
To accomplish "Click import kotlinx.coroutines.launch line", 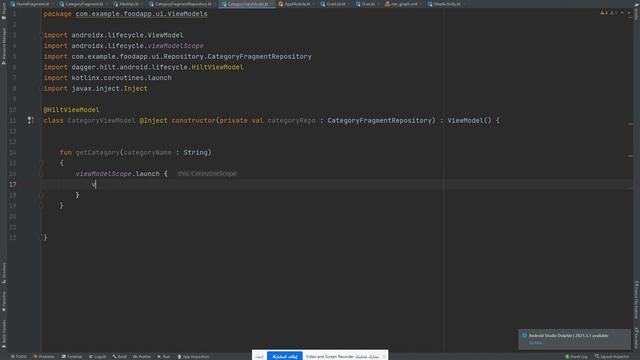I will (108, 78).
